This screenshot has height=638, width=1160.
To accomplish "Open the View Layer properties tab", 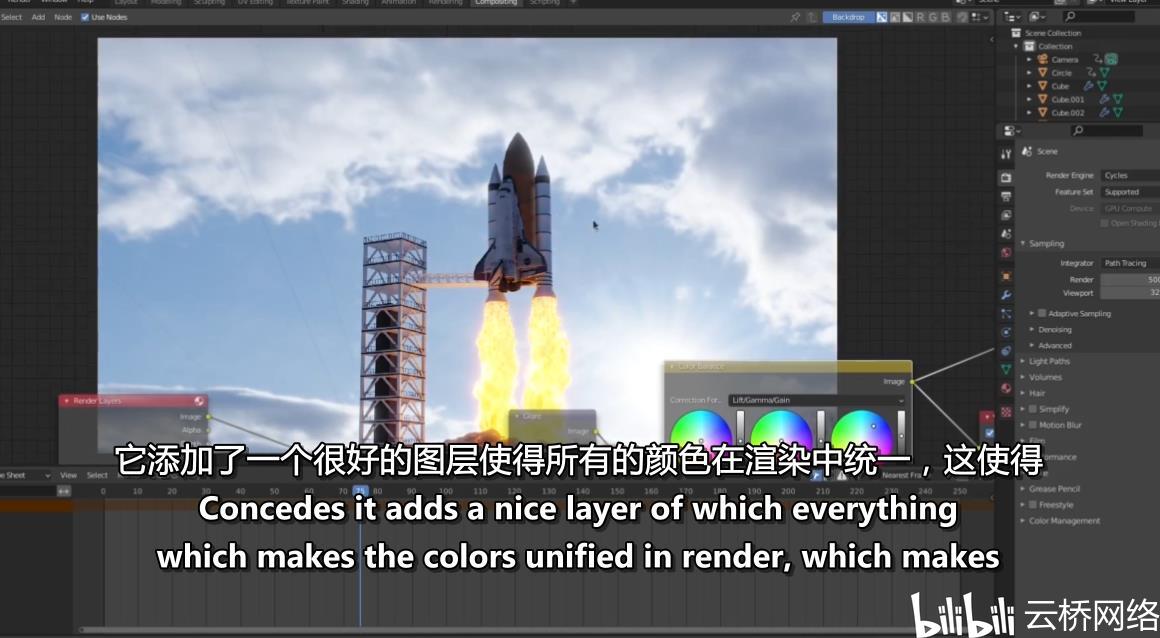I will (1005, 215).
